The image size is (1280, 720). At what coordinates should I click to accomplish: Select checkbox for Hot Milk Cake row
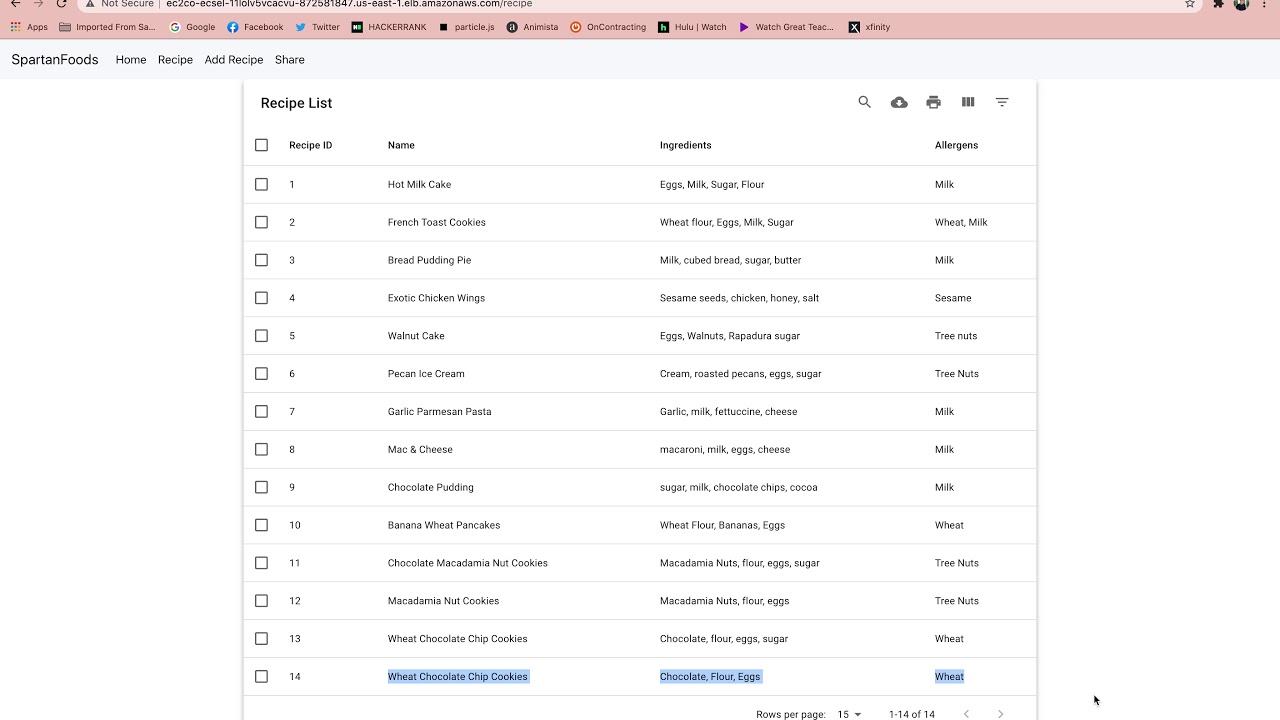click(261, 184)
